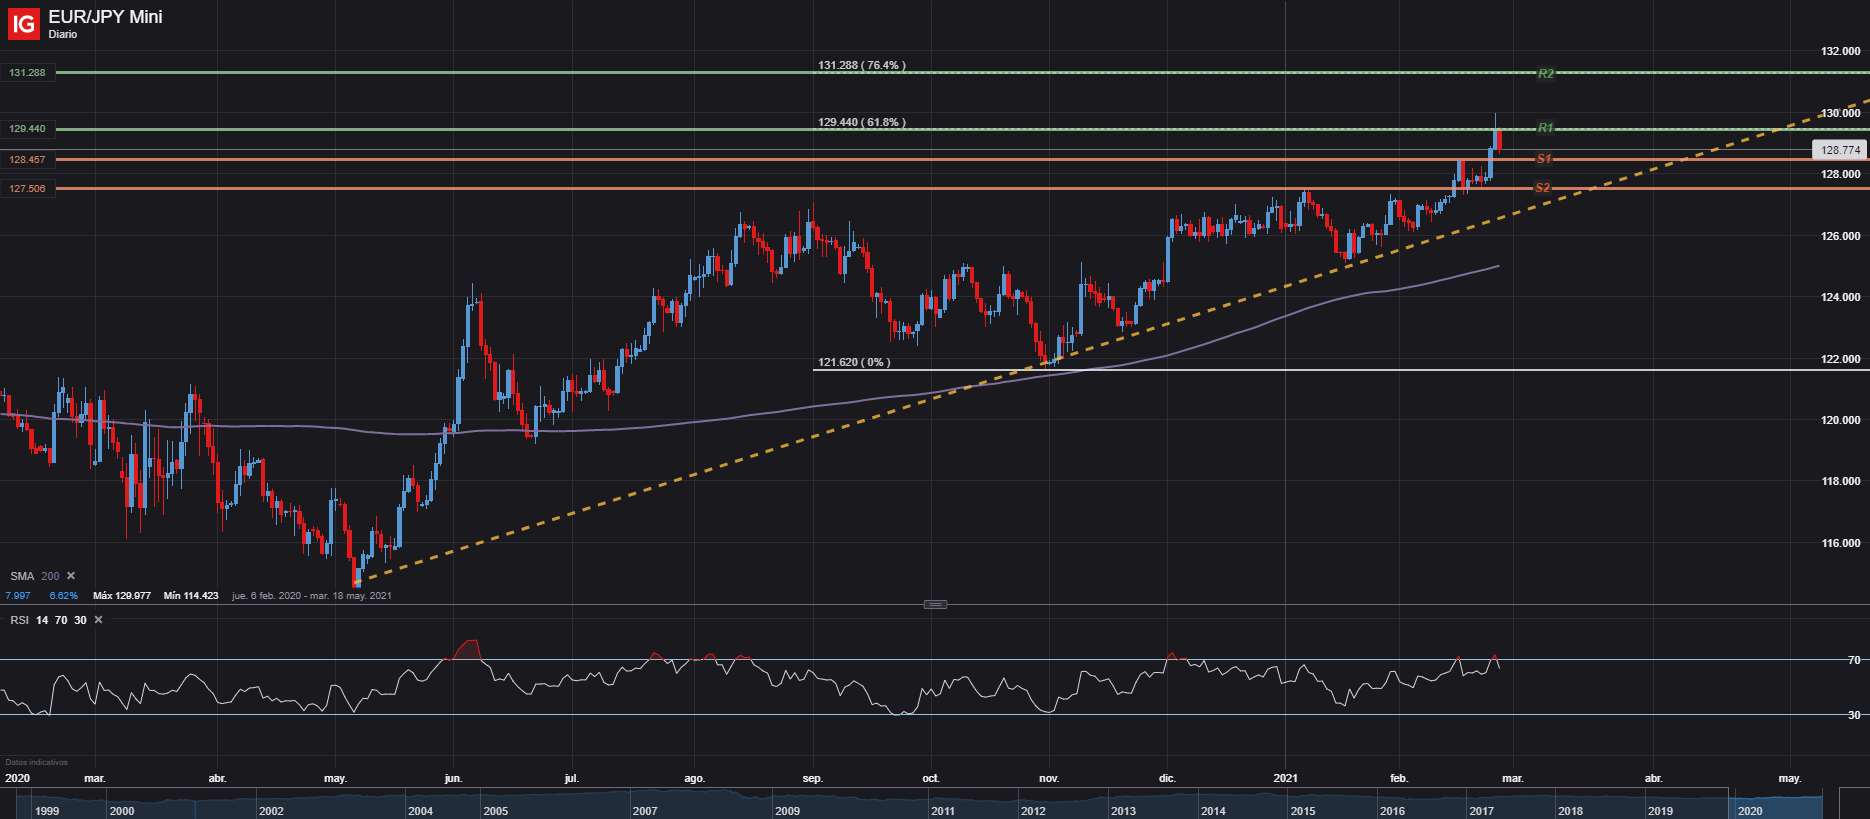Click the Máx 129.977 statistic
This screenshot has width=1870, height=819.
pyautogui.click(x=122, y=596)
